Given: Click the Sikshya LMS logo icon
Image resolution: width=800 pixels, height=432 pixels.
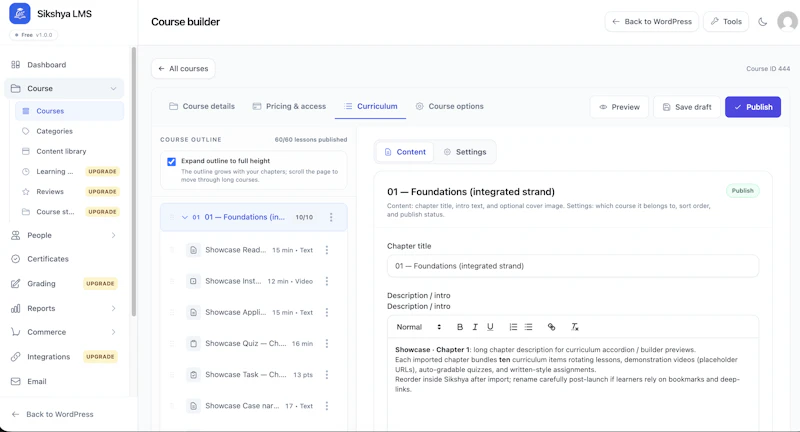Looking at the screenshot, I should pyautogui.click(x=19, y=14).
